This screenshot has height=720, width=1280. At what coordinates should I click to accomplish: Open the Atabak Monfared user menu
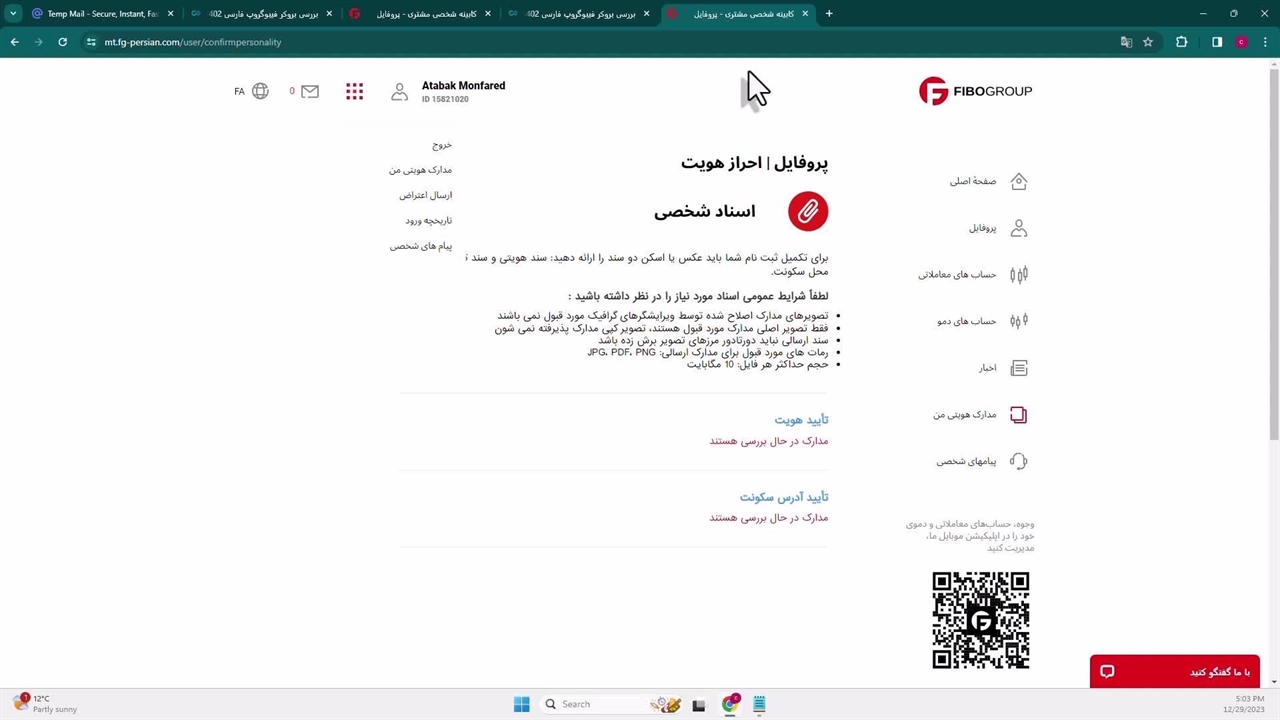click(x=462, y=91)
